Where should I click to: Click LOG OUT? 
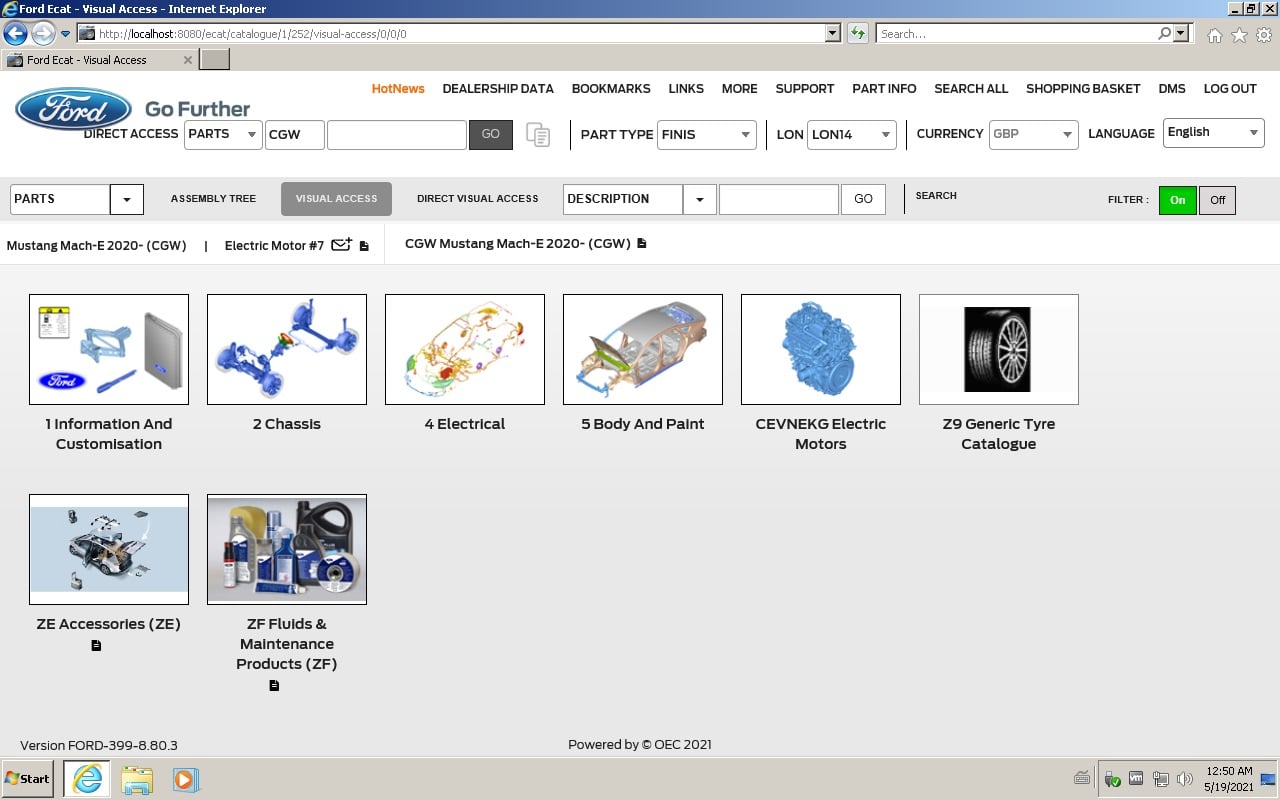1230,88
